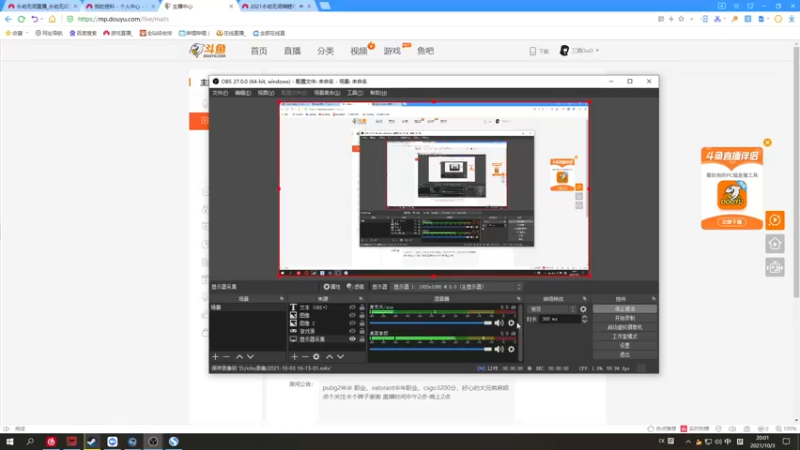Open the display selection dropdown
The width and height of the screenshot is (800, 450).
click(457, 287)
